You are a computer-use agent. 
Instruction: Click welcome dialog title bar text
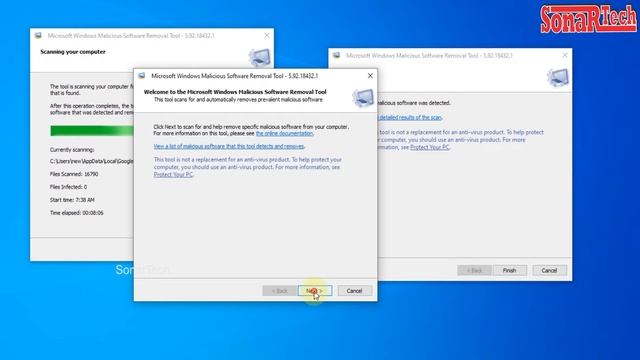(x=235, y=76)
